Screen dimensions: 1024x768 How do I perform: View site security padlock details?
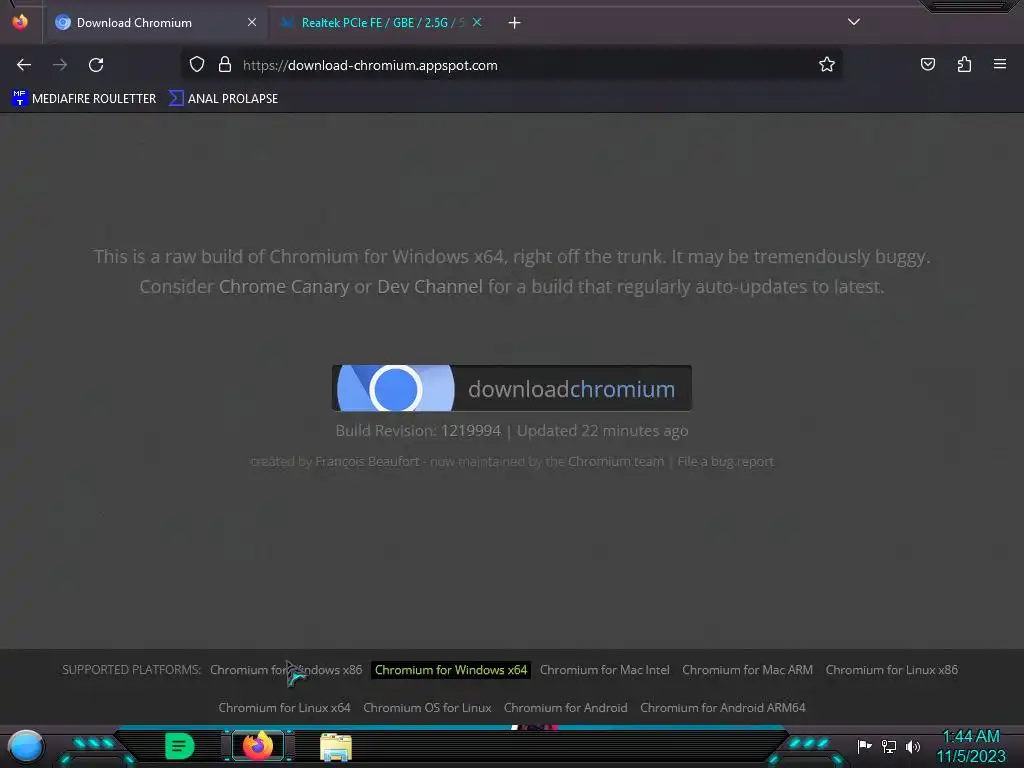coord(225,65)
